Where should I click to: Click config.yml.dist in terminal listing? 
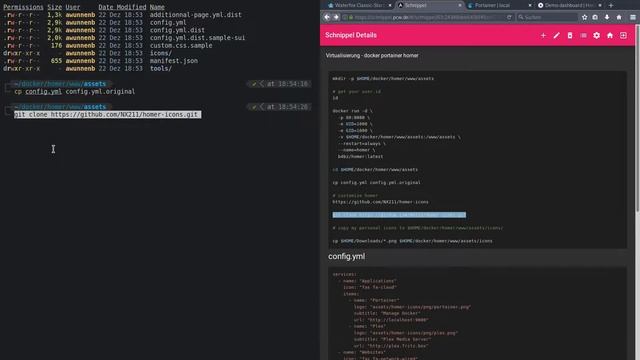(x=177, y=30)
